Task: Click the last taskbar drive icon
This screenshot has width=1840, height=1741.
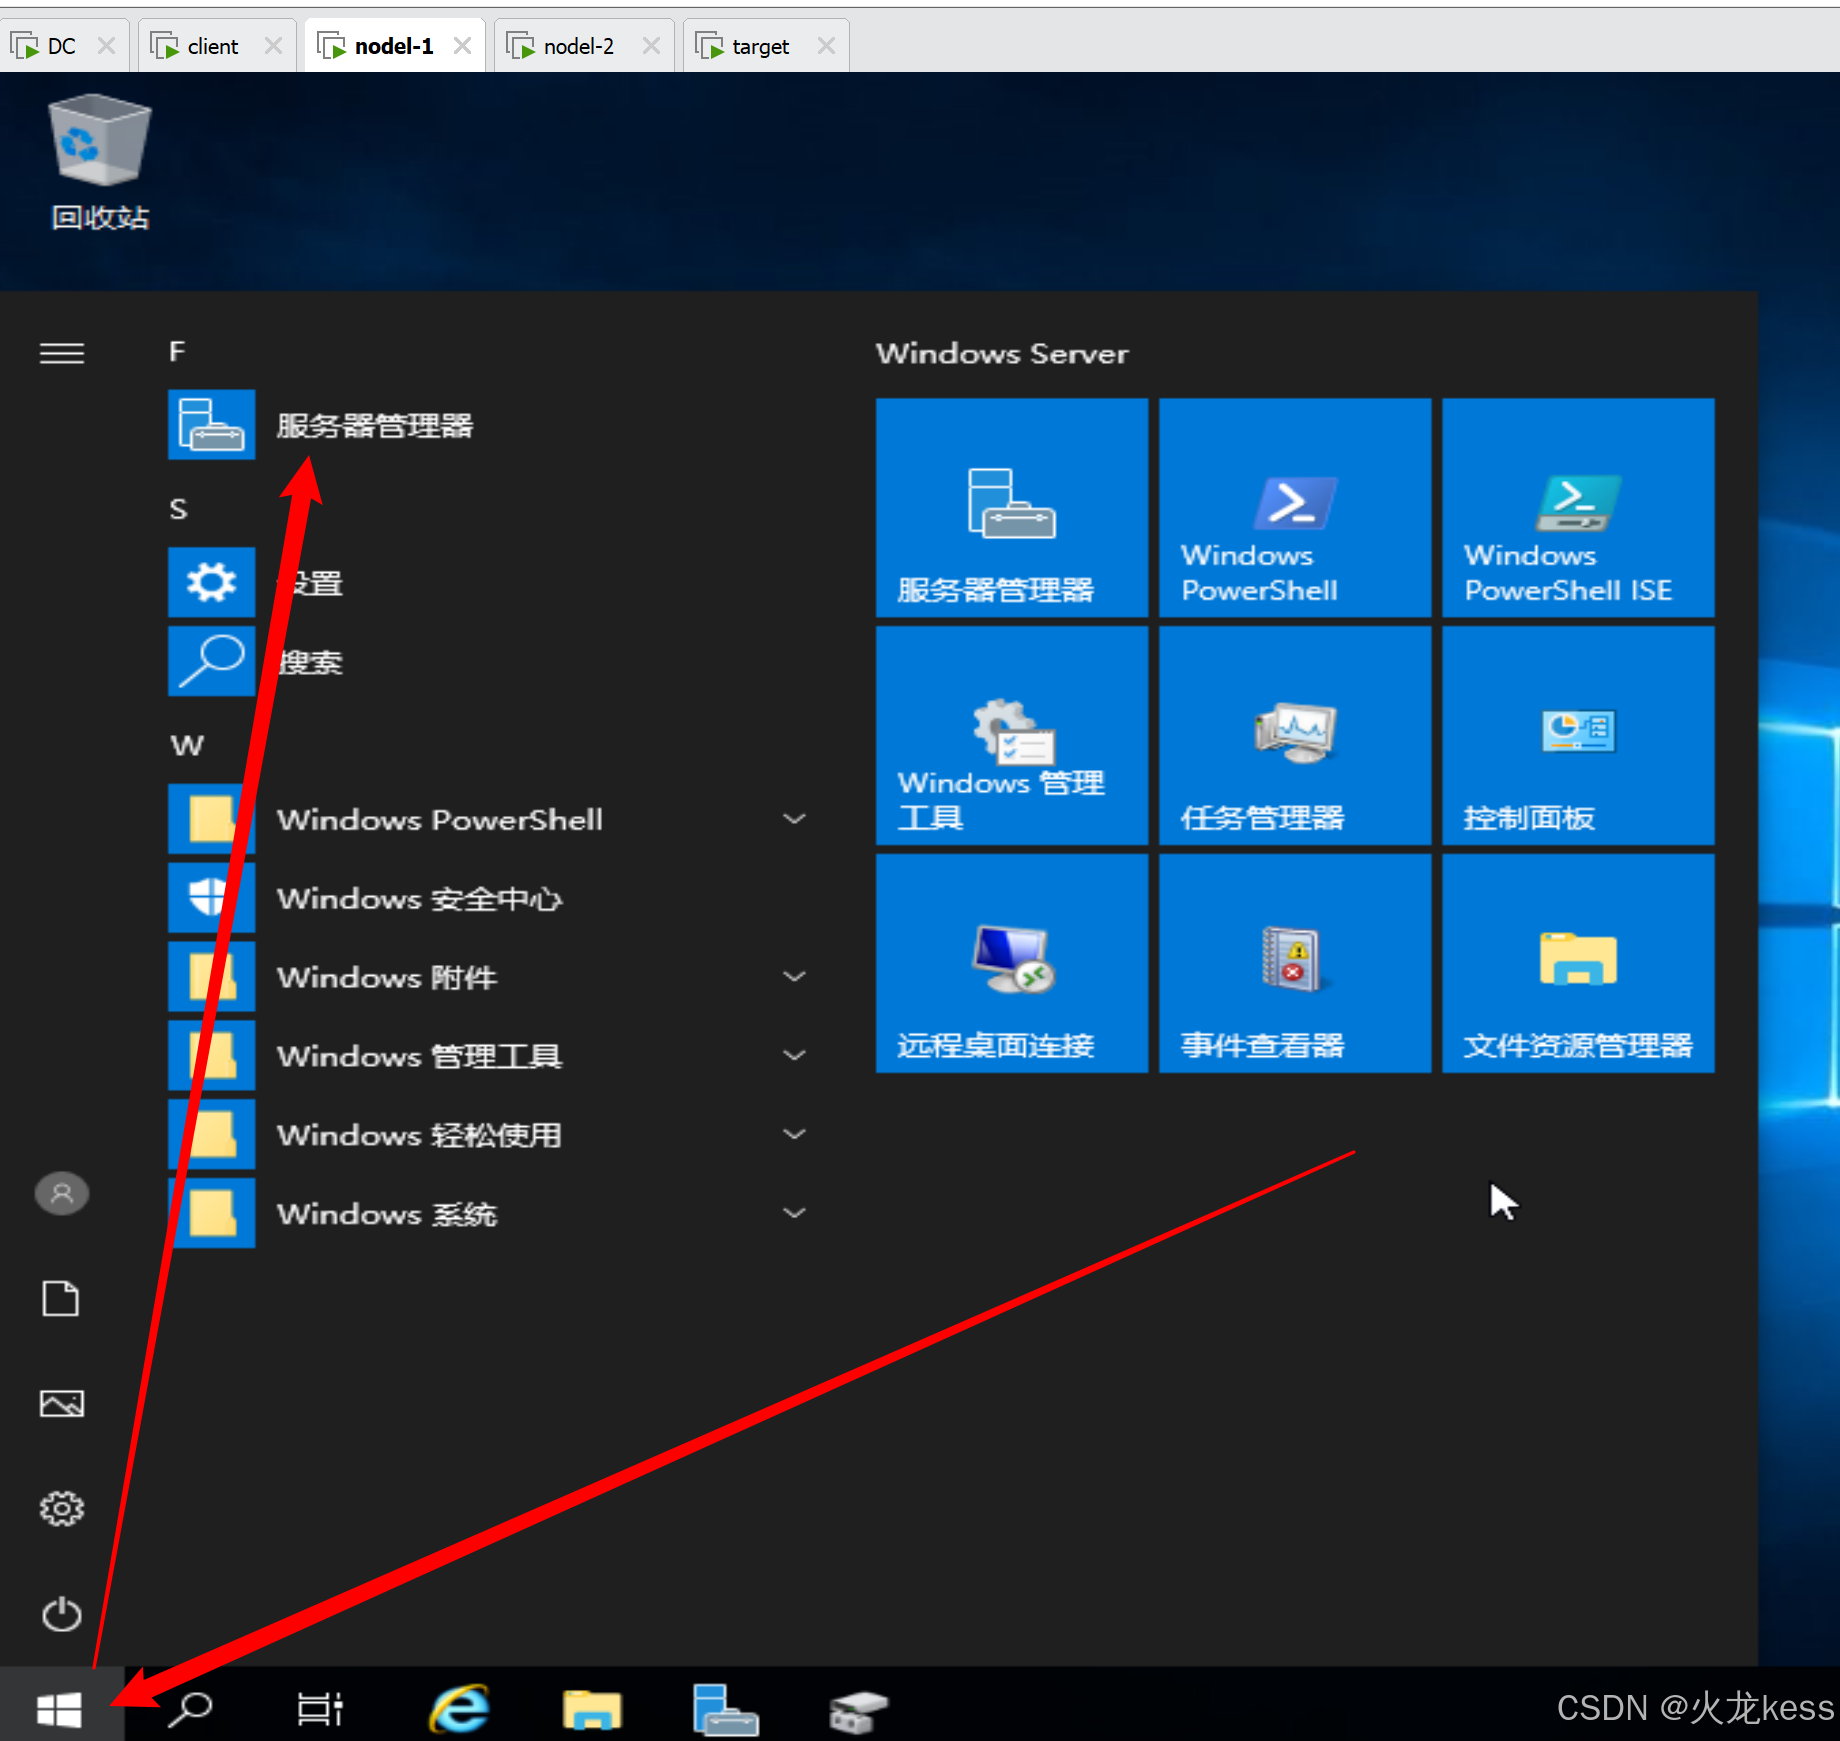Action: [x=858, y=1711]
